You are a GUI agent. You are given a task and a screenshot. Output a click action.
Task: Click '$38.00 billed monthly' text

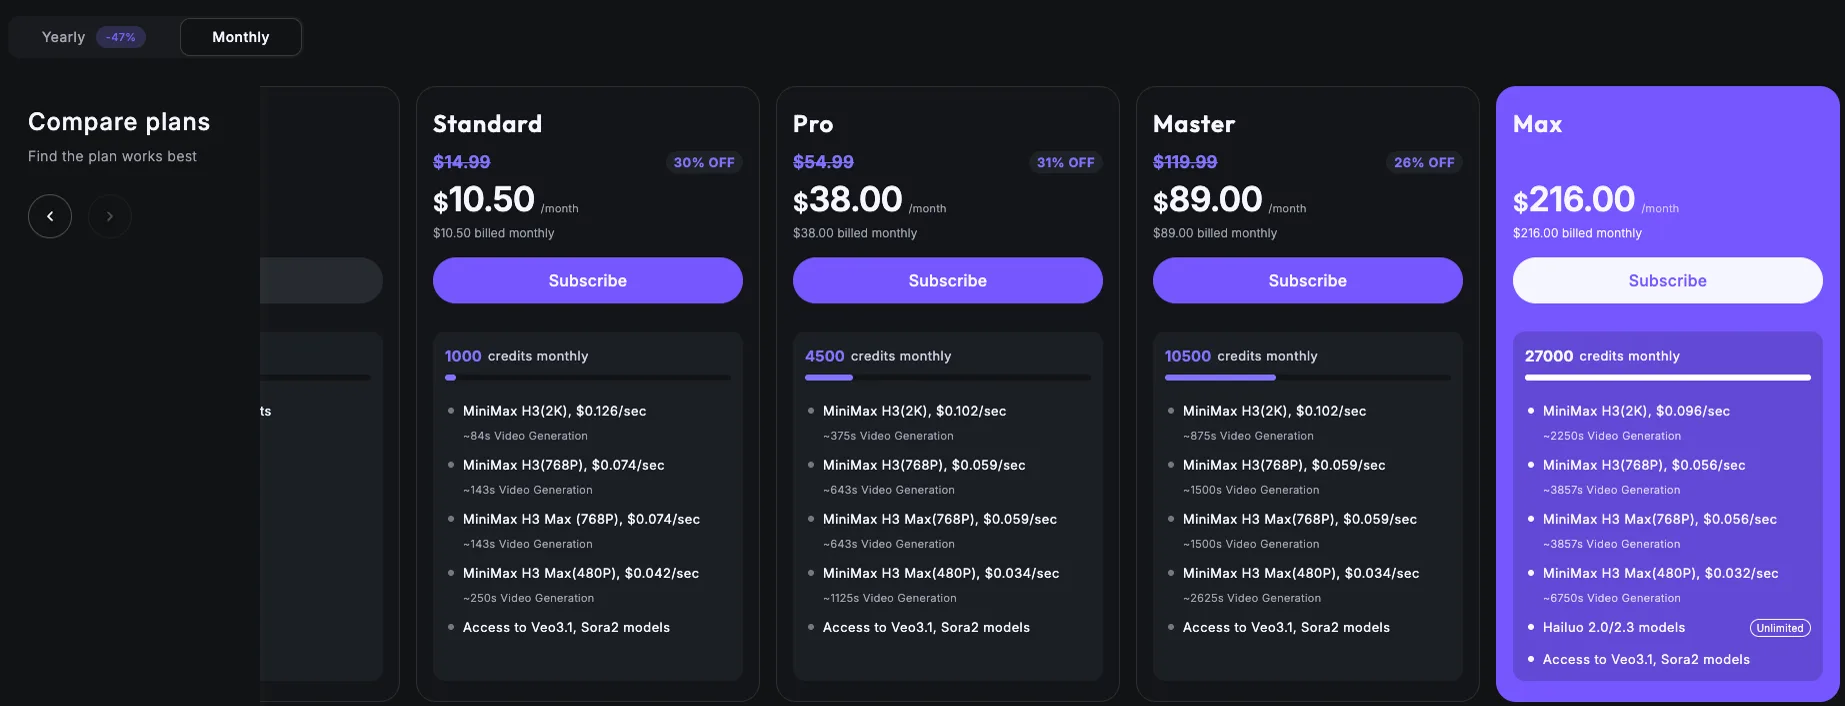pos(855,233)
